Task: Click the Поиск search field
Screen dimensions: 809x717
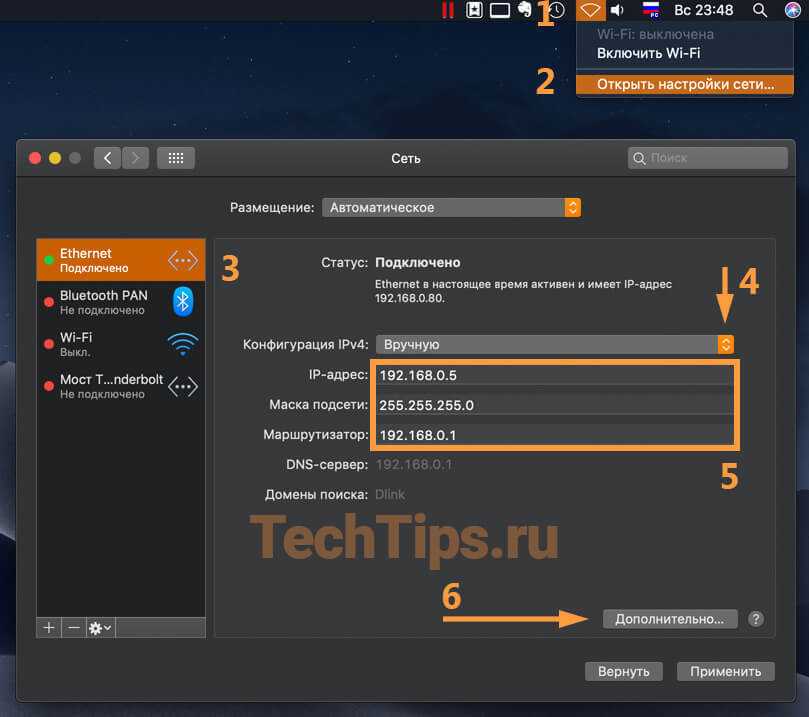Action: (x=708, y=158)
